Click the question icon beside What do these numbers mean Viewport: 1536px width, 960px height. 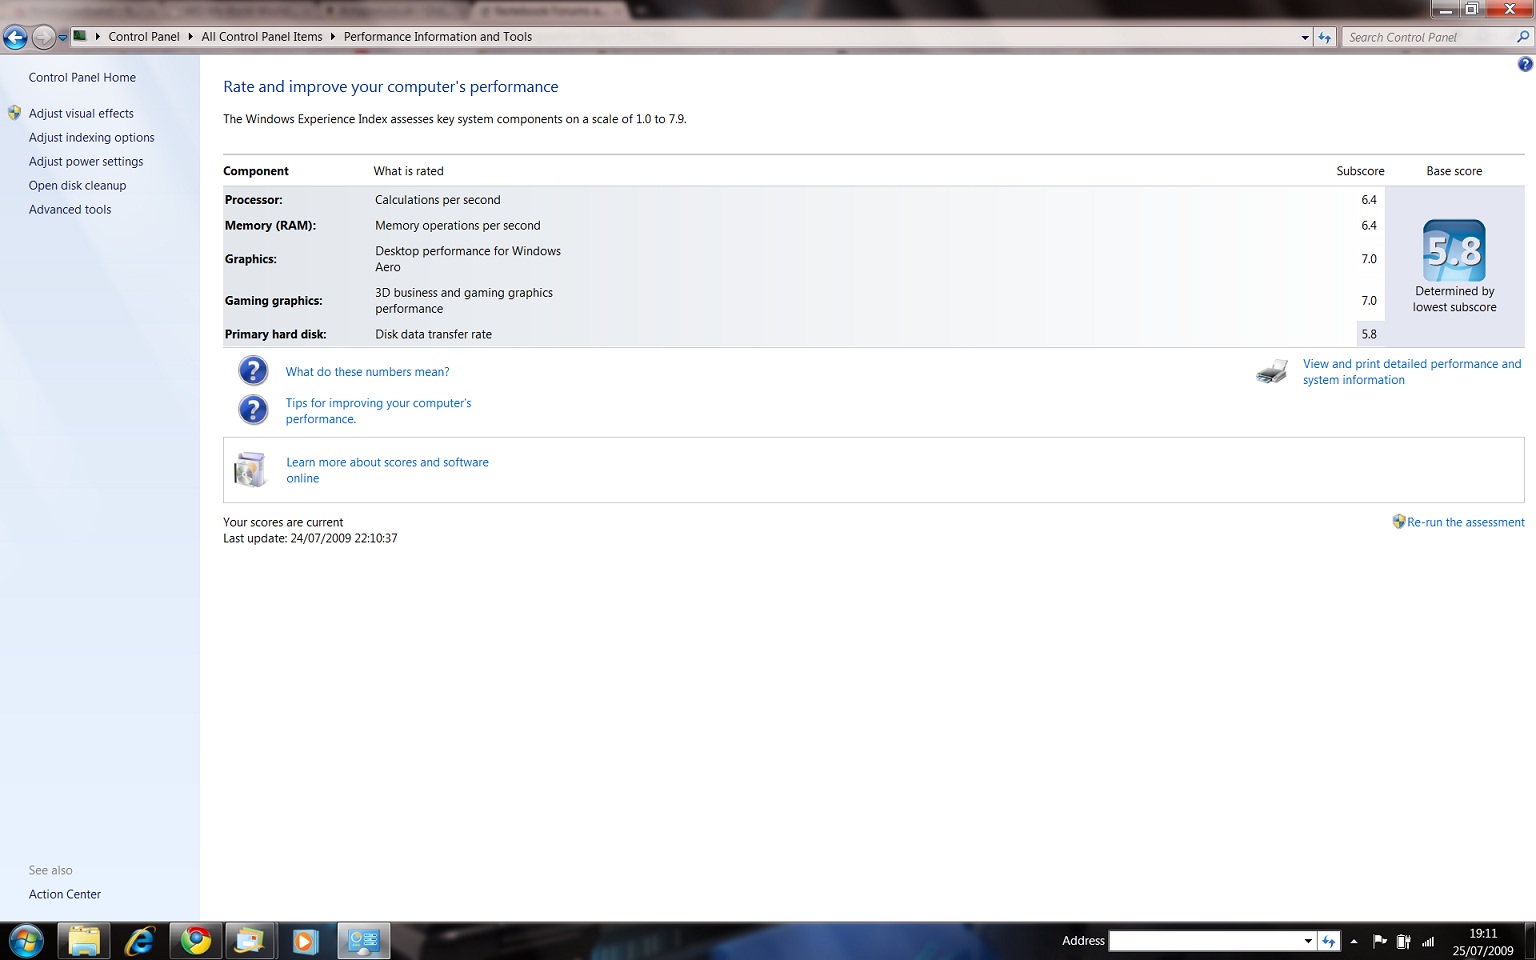253,371
